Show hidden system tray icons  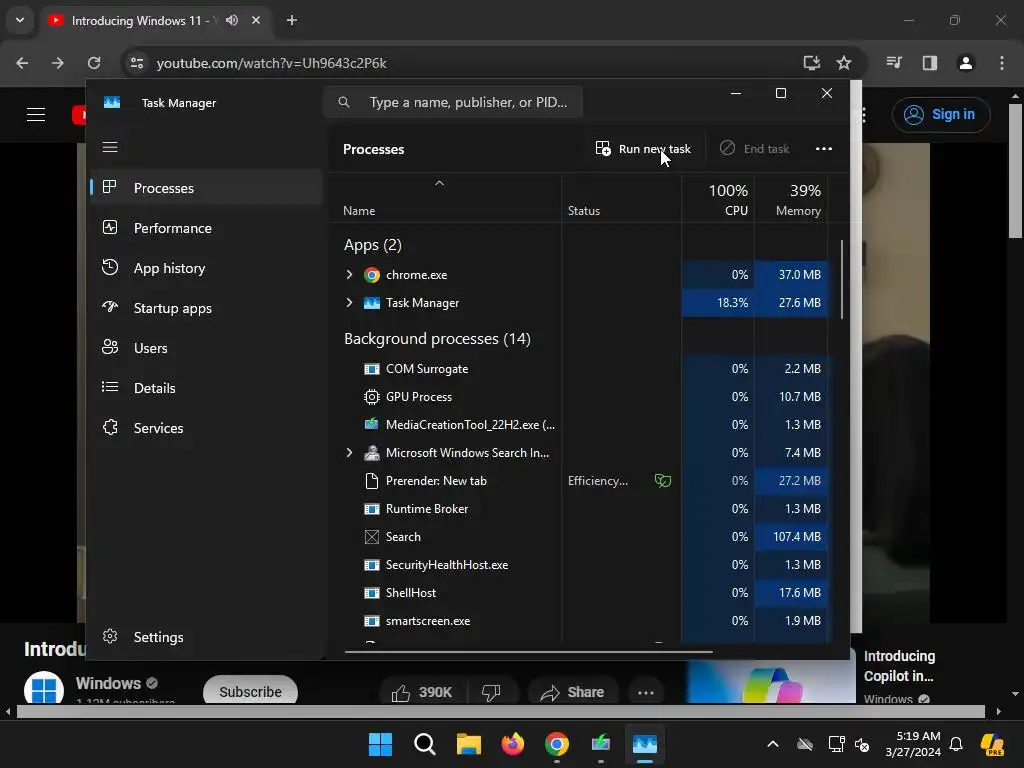click(x=773, y=744)
